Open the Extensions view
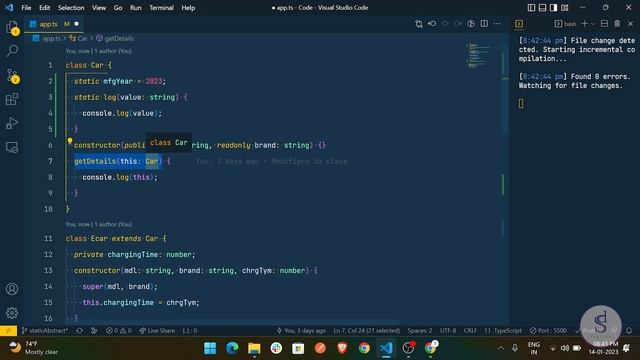 click(12, 99)
